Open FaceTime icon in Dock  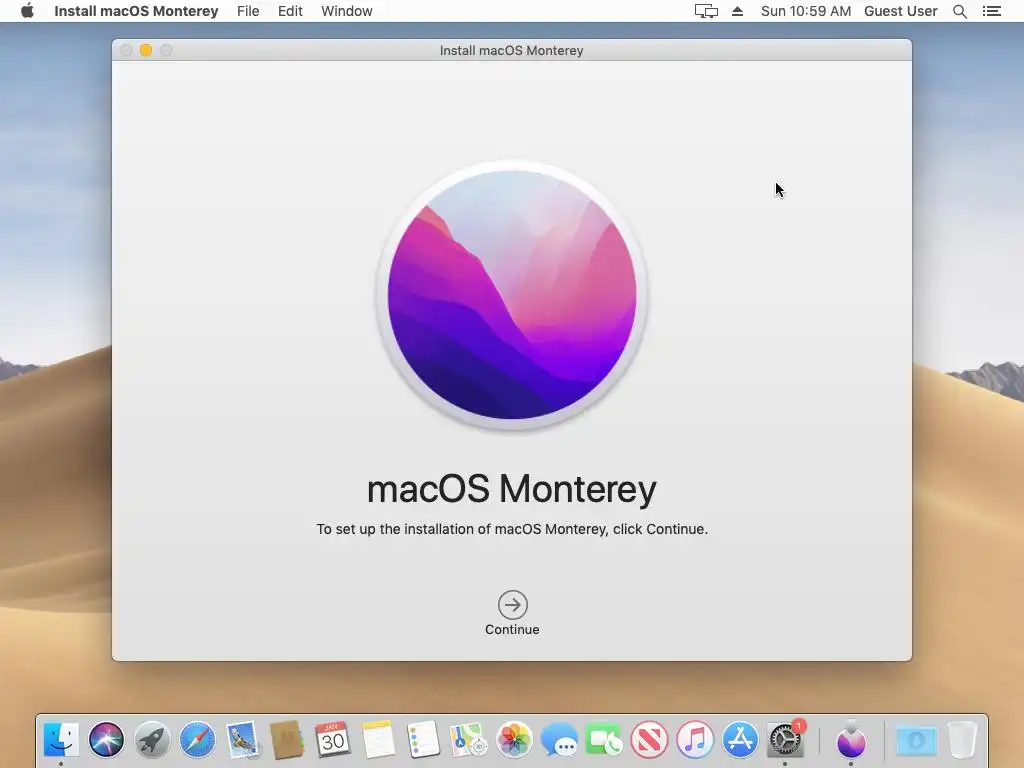604,740
